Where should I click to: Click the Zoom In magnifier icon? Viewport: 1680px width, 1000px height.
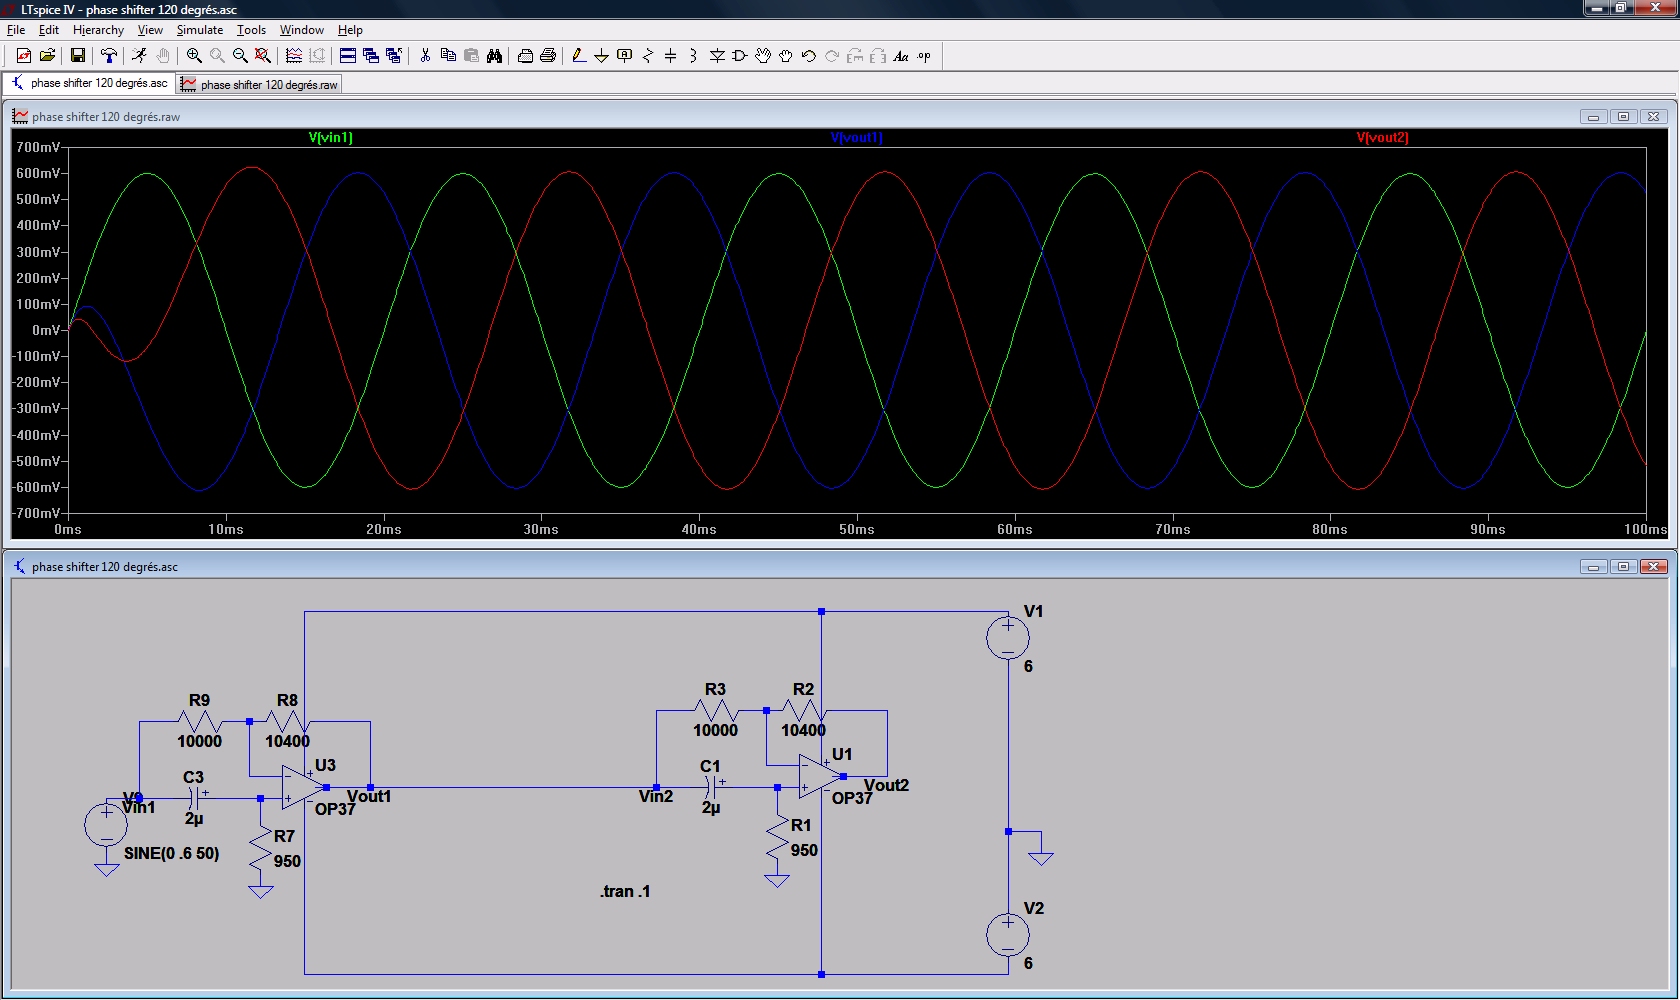pos(194,56)
